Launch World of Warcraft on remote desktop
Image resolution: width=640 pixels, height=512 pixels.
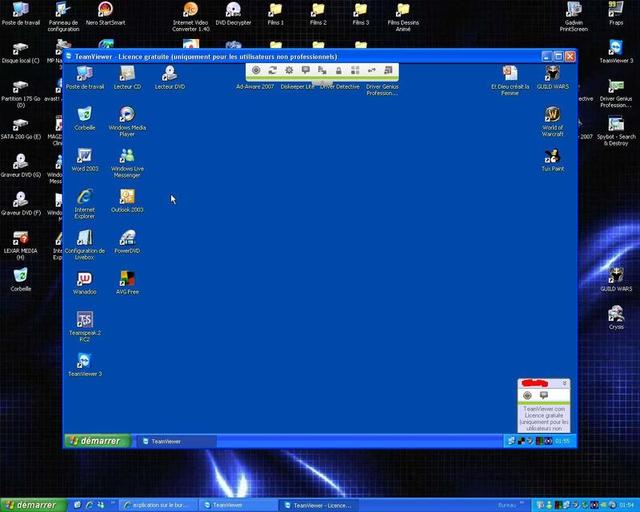553,121
